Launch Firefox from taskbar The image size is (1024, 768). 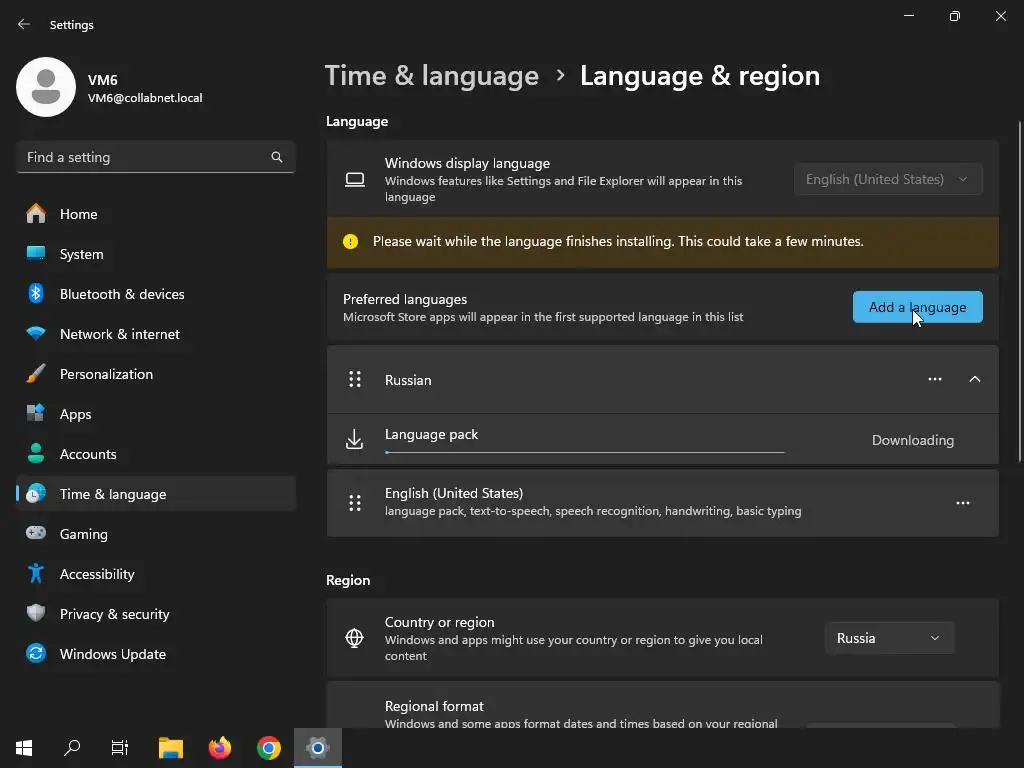click(x=220, y=748)
